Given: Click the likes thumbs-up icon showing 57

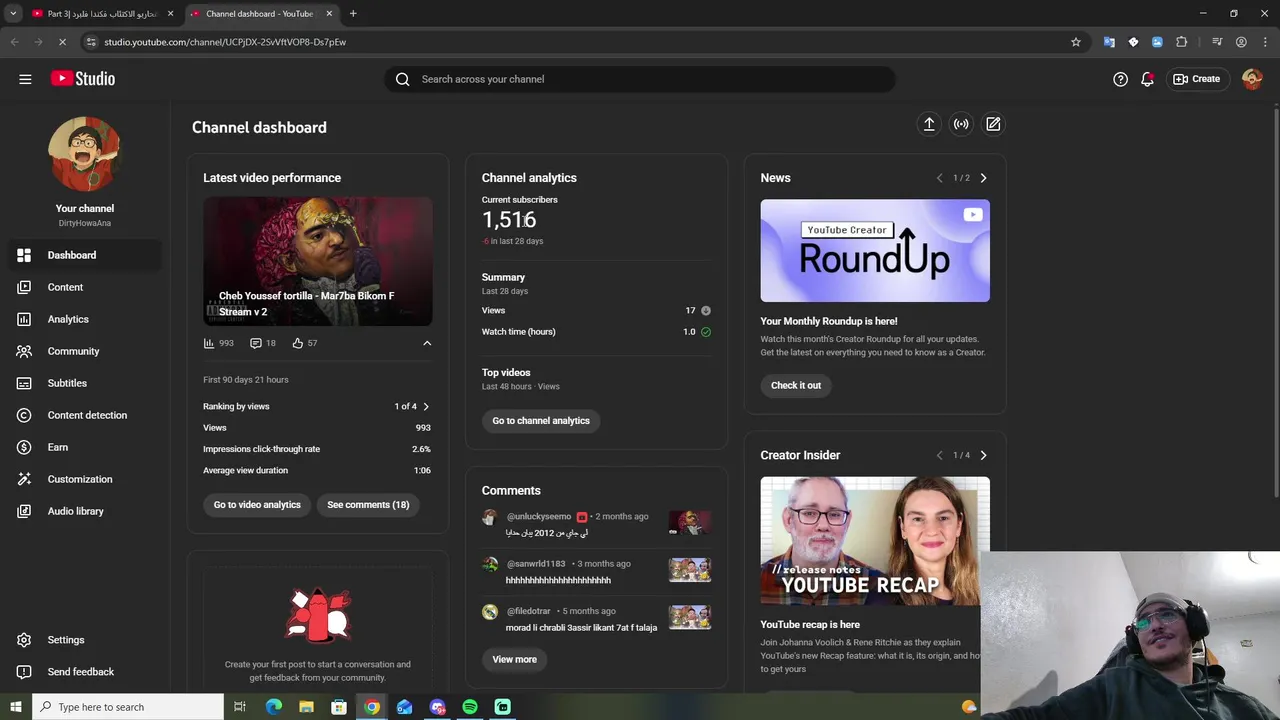Looking at the screenshot, I should coord(298,343).
